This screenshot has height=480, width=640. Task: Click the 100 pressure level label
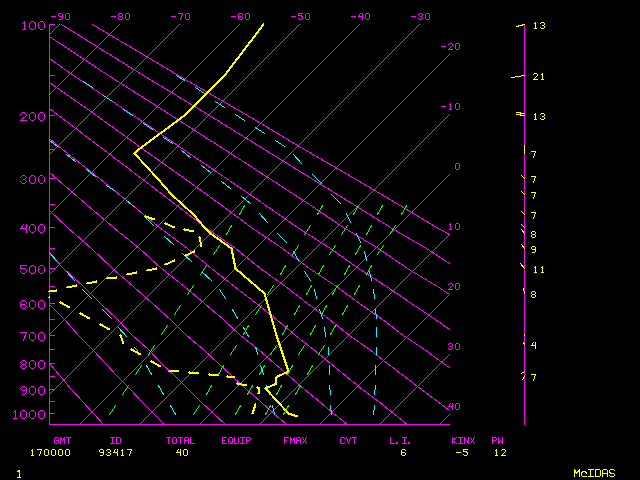point(33,25)
